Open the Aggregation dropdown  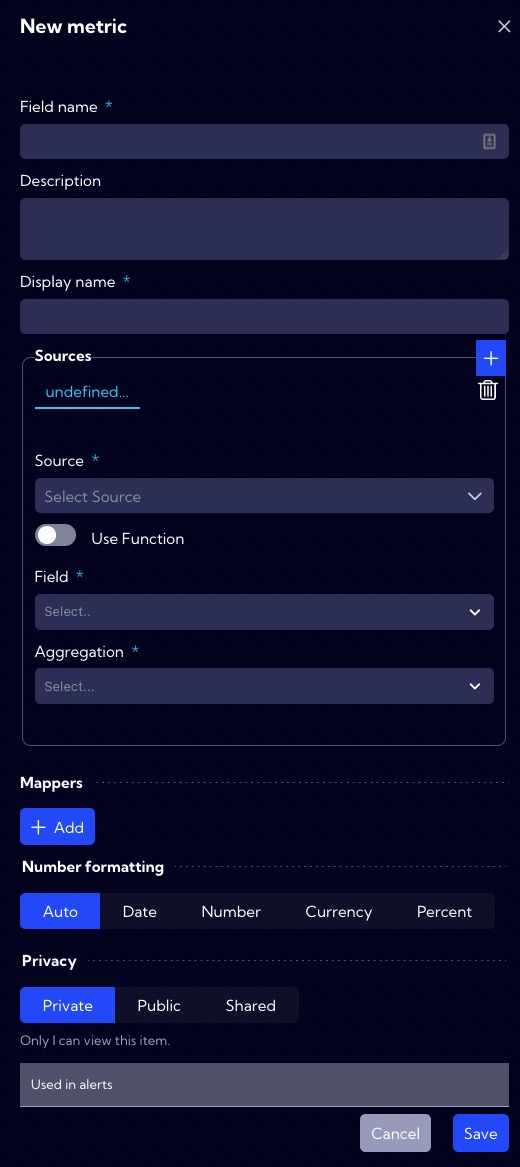point(264,686)
